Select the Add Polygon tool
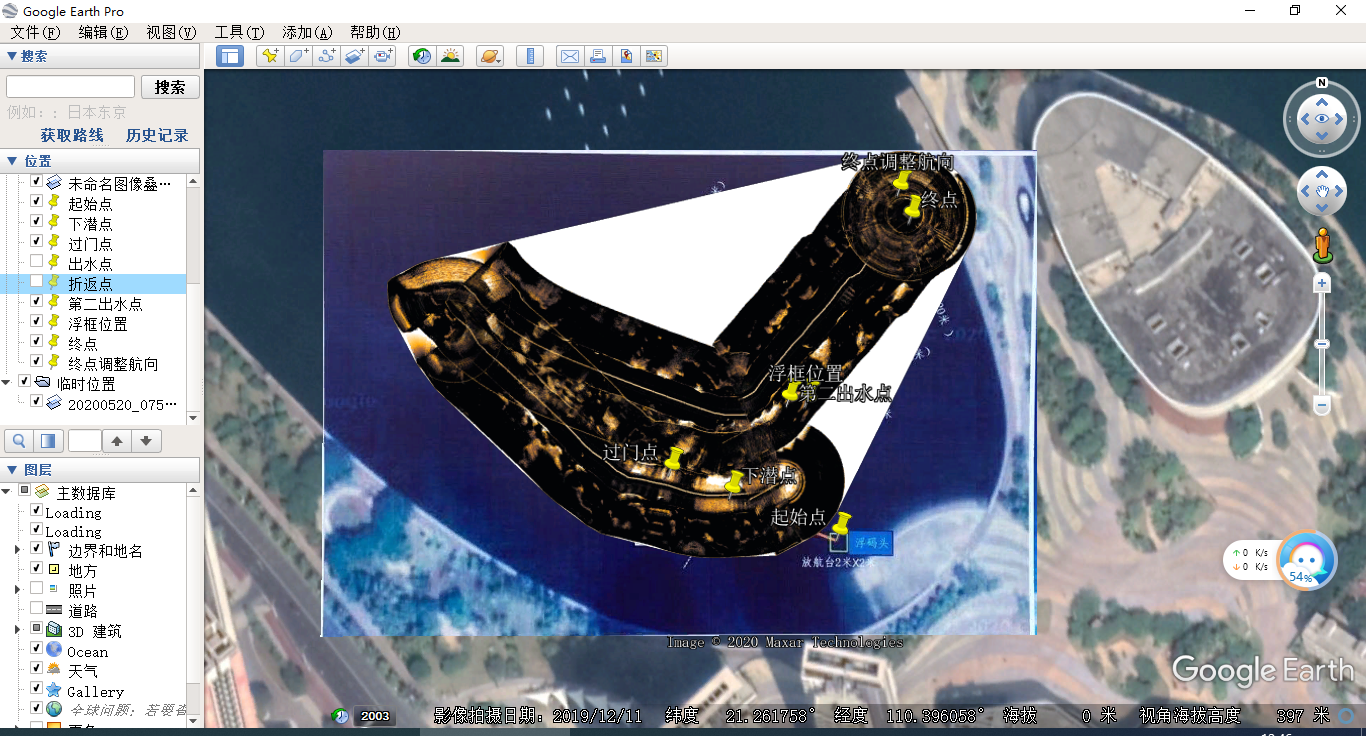 [x=298, y=56]
